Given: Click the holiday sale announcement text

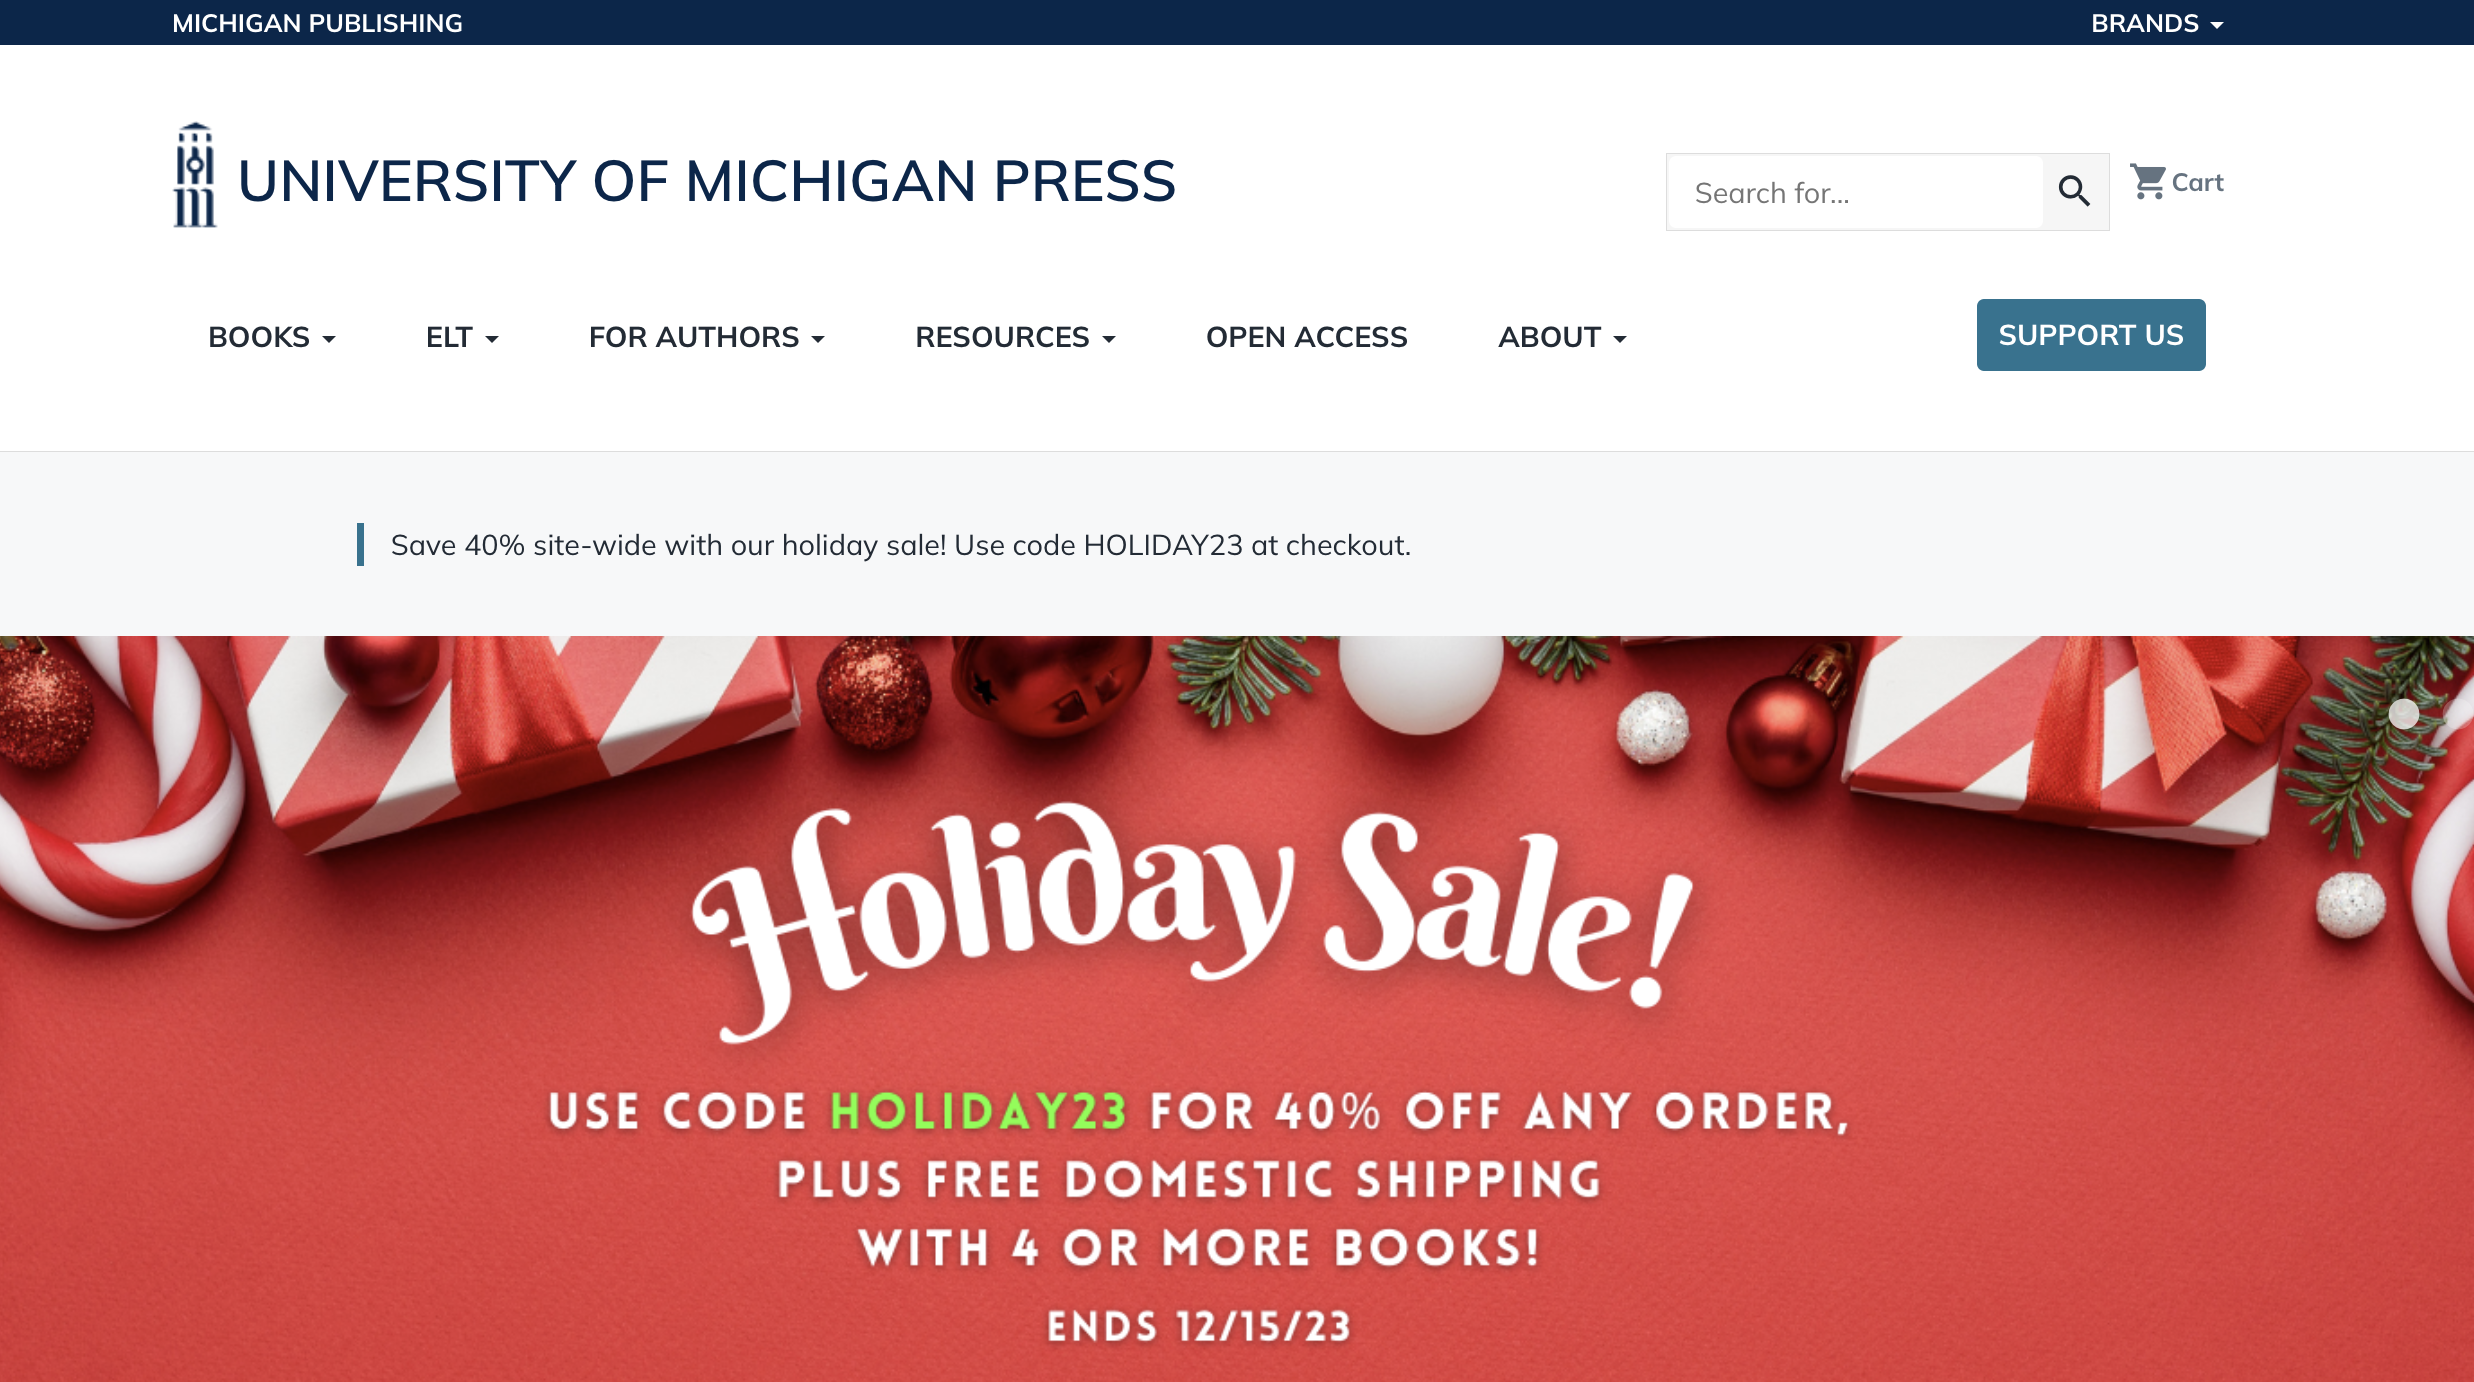Looking at the screenshot, I should (x=900, y=545).
